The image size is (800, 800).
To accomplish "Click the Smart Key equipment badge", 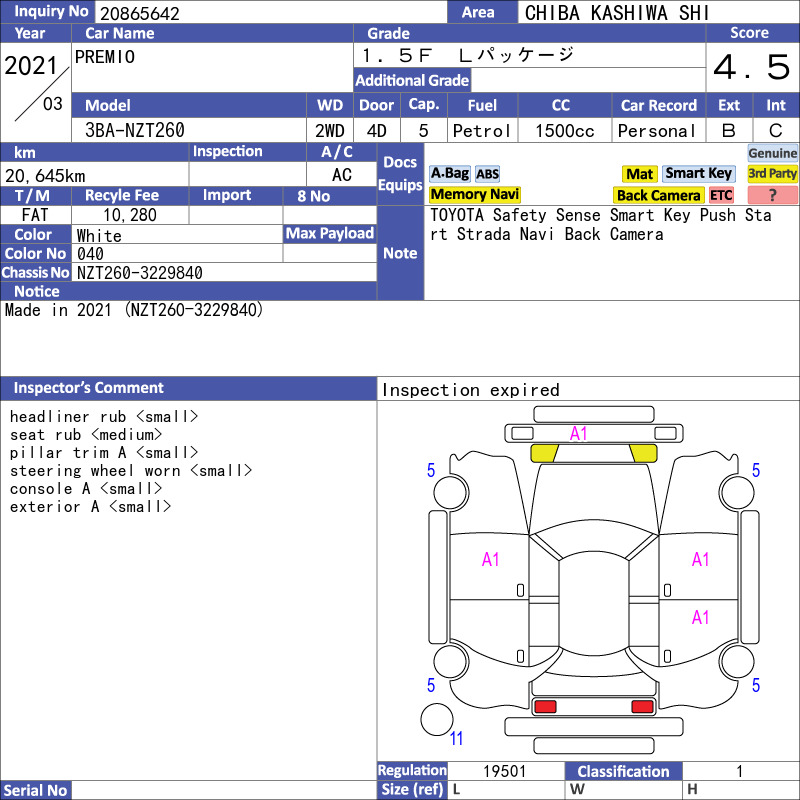I will click(x=698, y=174).
